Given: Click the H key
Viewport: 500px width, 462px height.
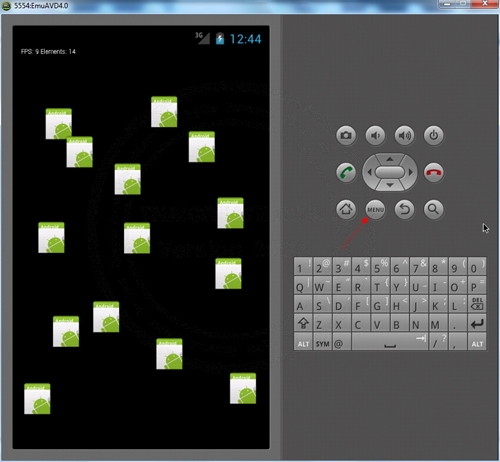Looking at the screenshot, I should tap(400, 304).
